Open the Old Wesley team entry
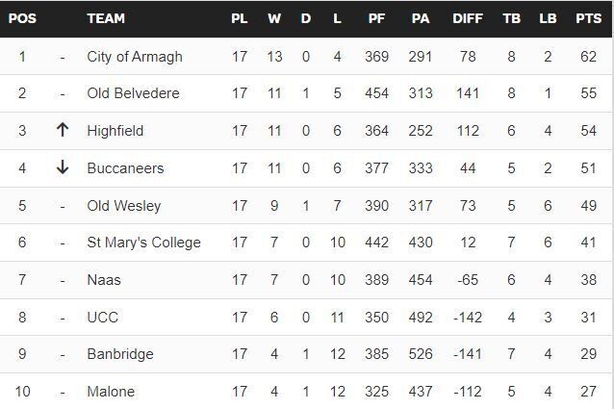The width and height of the screenshot is (614, 409). coord(124,206)
